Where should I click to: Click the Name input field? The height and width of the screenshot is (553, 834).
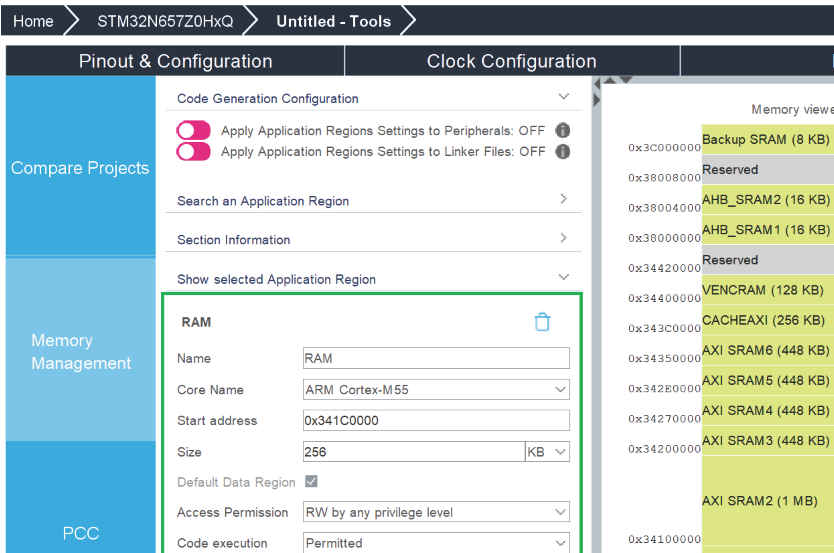pos(436,358)
